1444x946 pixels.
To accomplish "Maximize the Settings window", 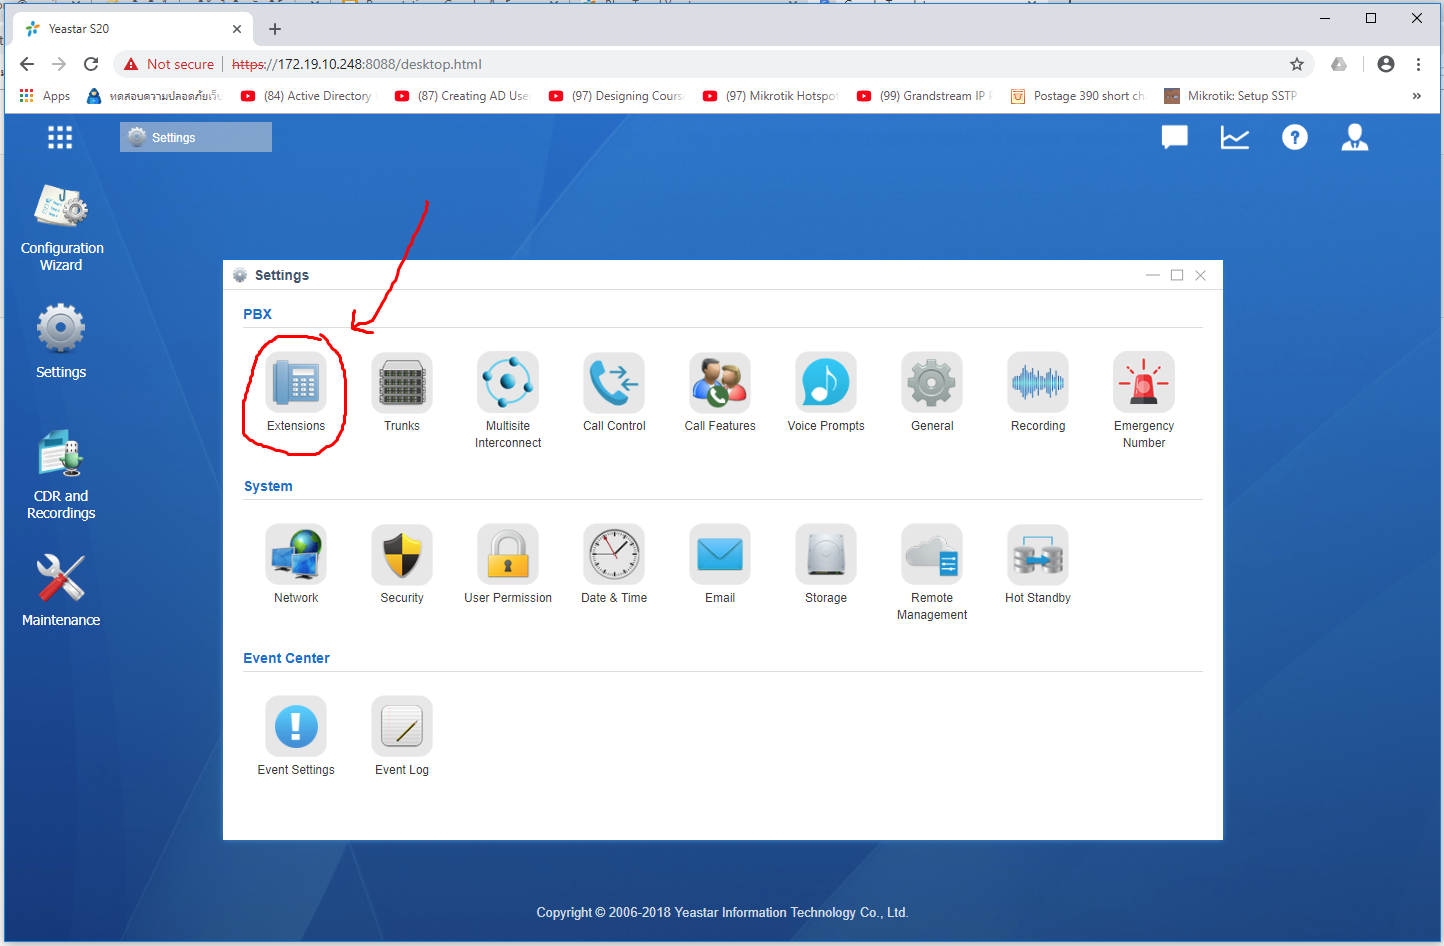I will pyautogui.click(x=1177, y=275).
